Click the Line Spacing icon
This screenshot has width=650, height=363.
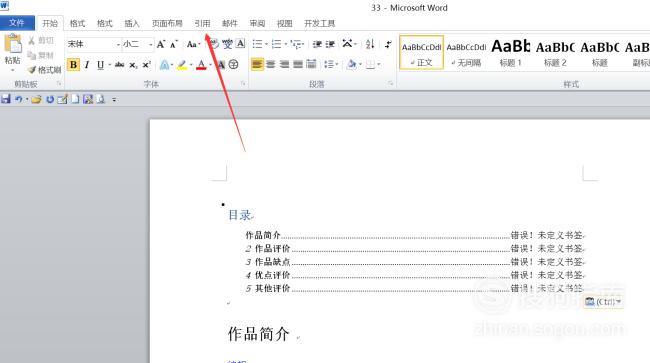tap(329, 64)
